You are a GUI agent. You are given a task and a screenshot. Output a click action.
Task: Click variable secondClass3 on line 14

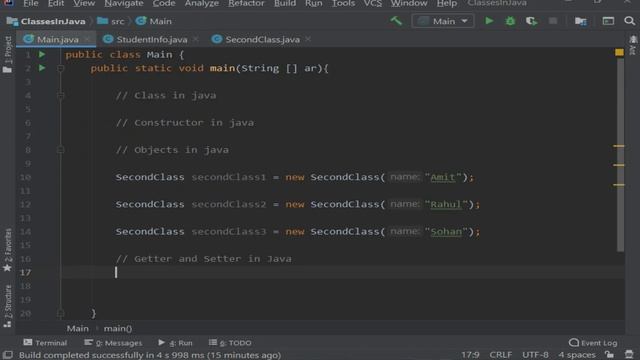coord(229,231)
